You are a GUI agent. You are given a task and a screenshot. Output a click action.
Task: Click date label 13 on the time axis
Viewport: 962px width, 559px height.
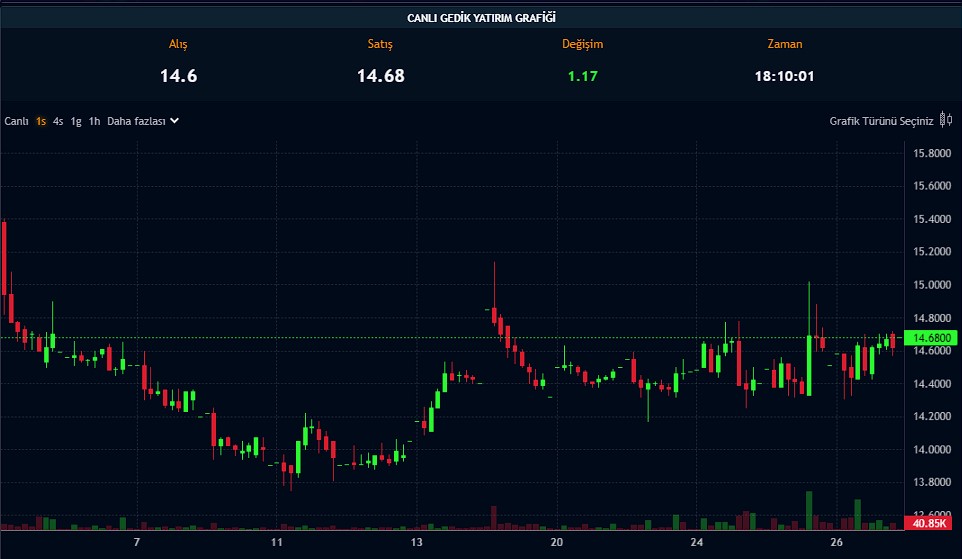click(417, 542)
